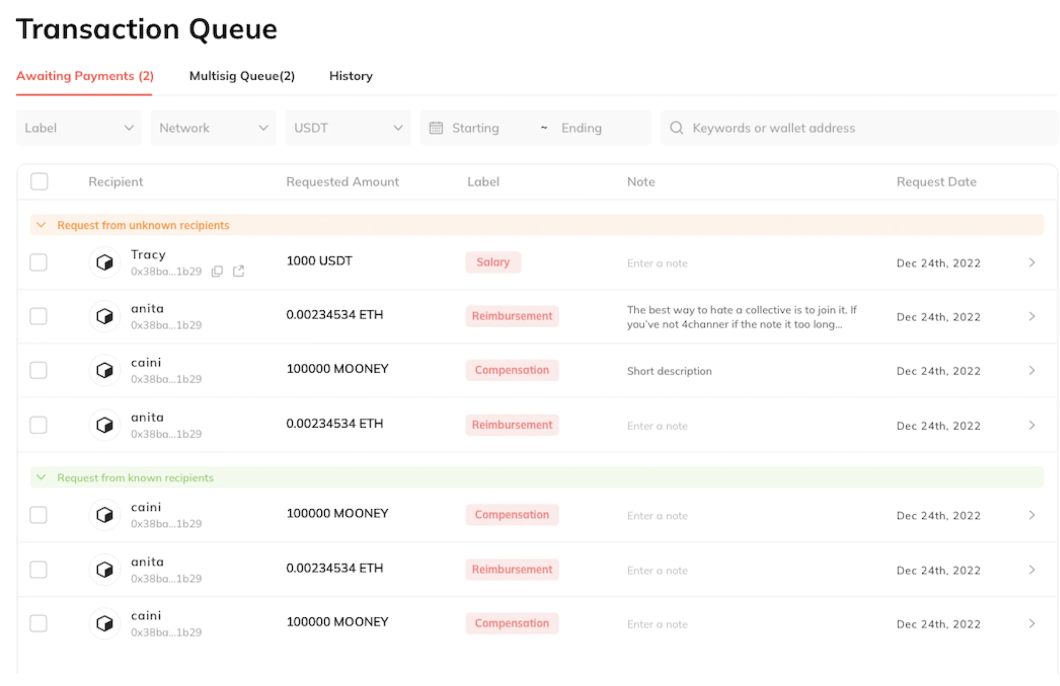Open the Label filter dropdown

(x=79, y=128)
